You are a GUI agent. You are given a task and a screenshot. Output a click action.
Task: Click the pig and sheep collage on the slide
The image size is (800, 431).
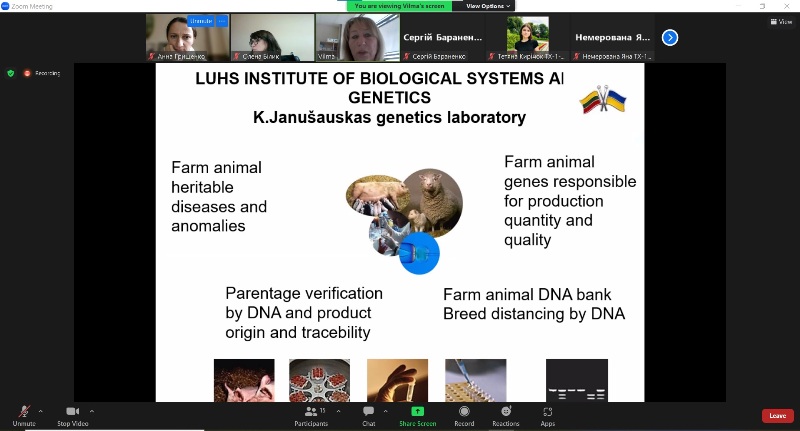click(404, 220)
